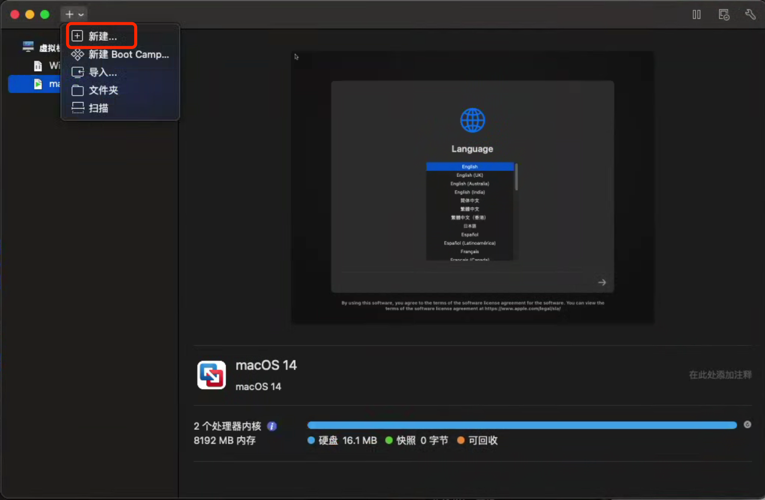
Task: Click the yellow minimize window button
Action: point(30,15)
